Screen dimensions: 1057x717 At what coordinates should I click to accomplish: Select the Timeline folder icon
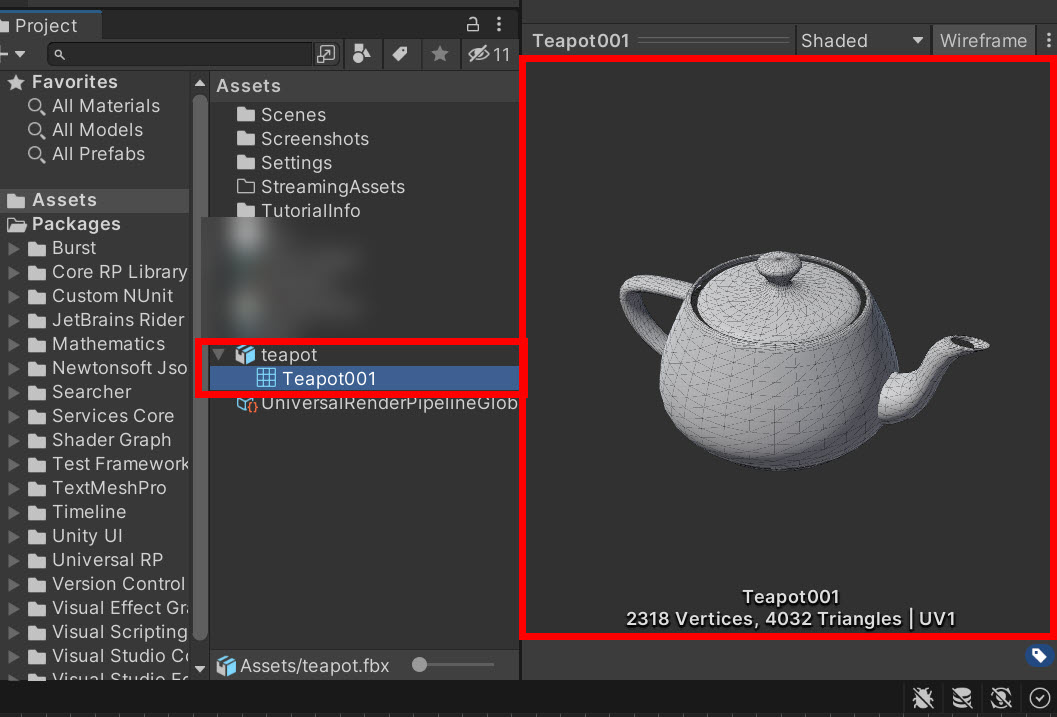click(37, 513)
